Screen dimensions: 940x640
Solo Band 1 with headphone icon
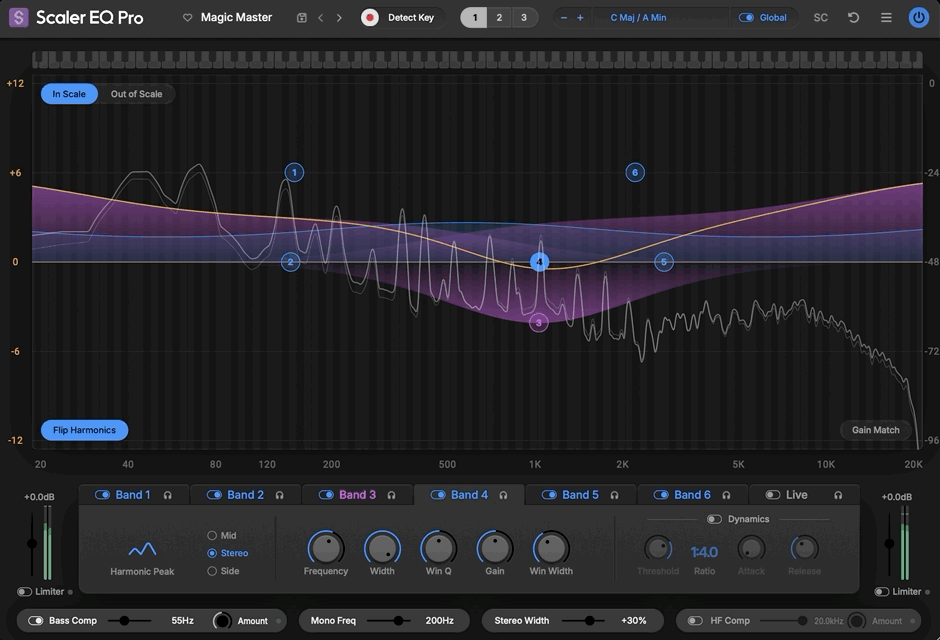(x=168, y=495)
